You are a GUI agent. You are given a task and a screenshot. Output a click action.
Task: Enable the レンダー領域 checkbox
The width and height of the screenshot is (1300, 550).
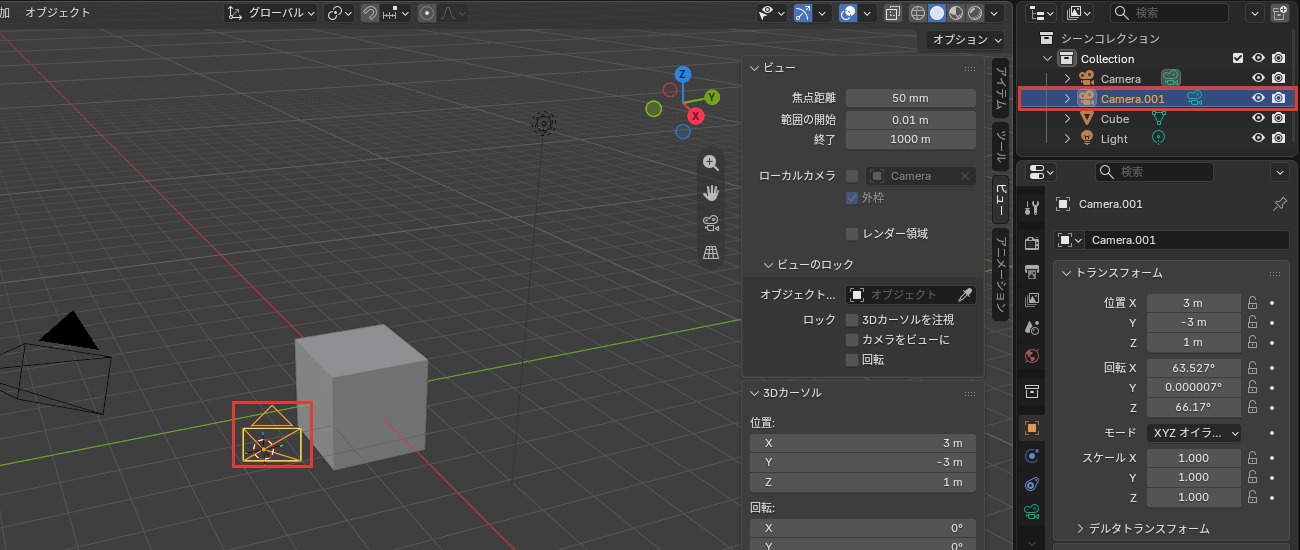point(852,233)
